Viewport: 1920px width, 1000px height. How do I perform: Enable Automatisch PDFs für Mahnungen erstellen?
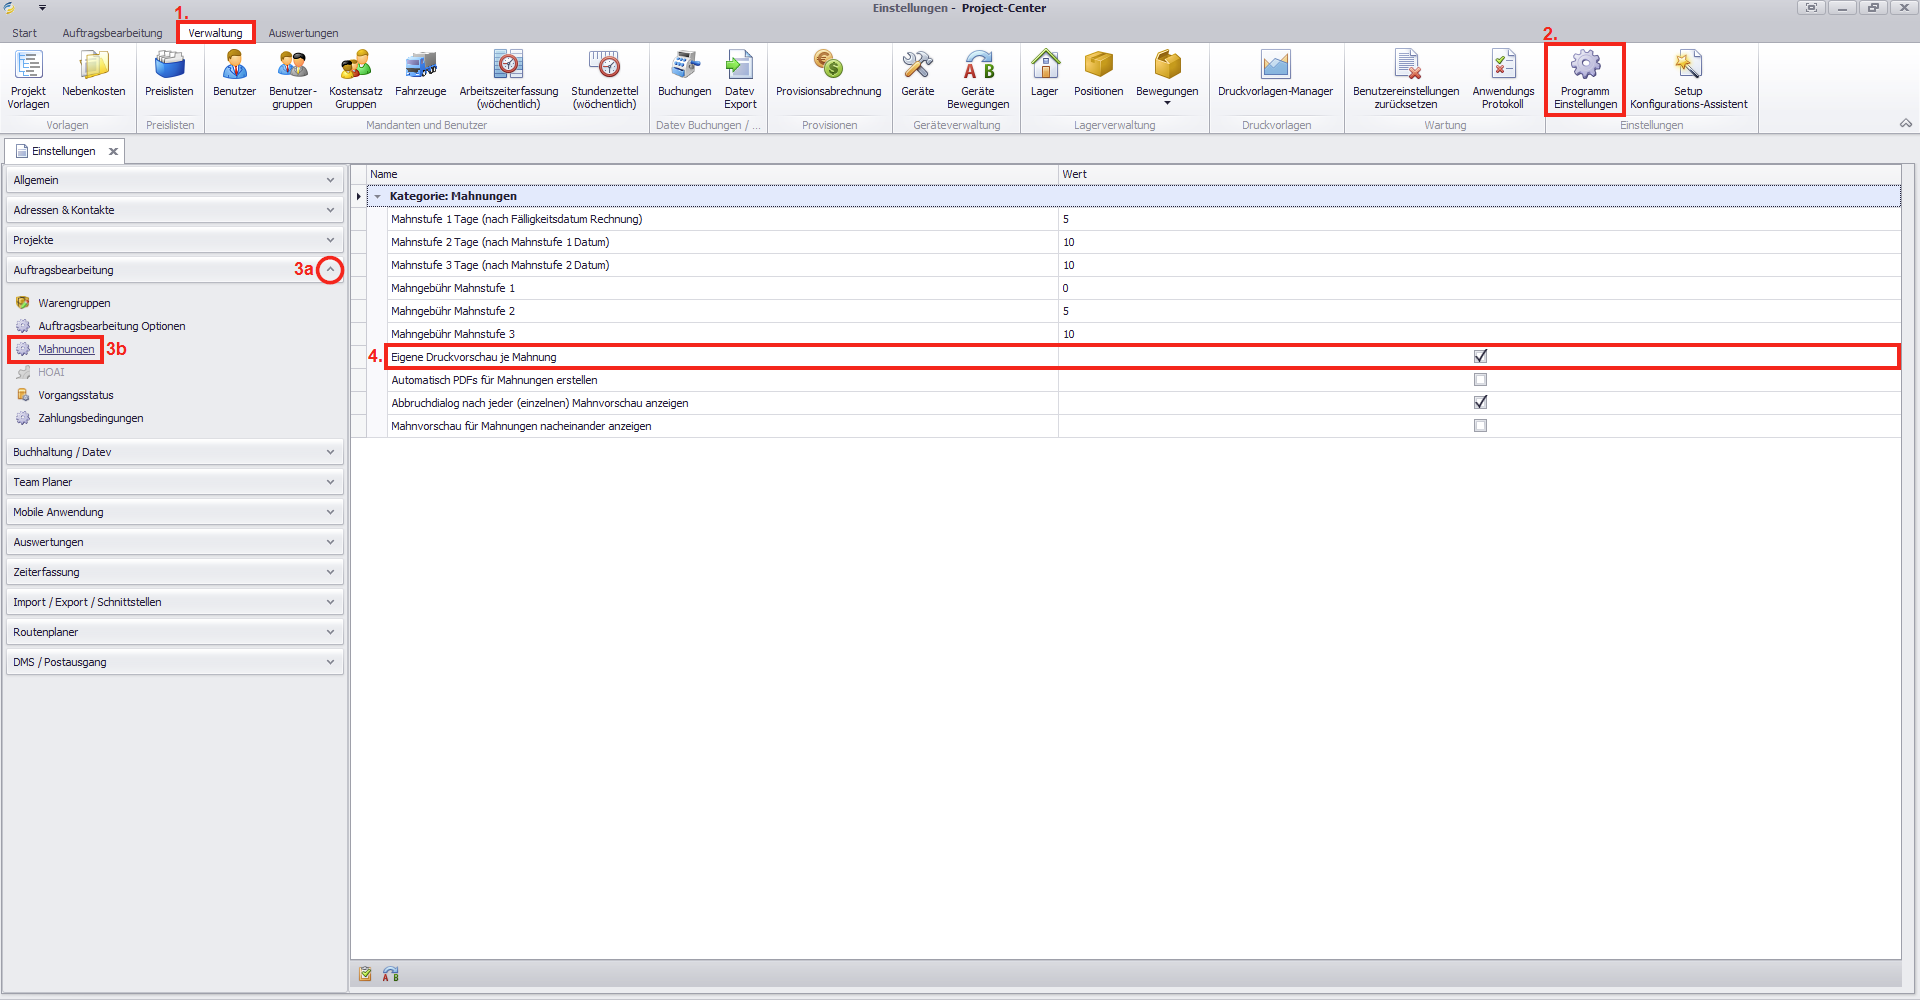[x=1480, y=380]
